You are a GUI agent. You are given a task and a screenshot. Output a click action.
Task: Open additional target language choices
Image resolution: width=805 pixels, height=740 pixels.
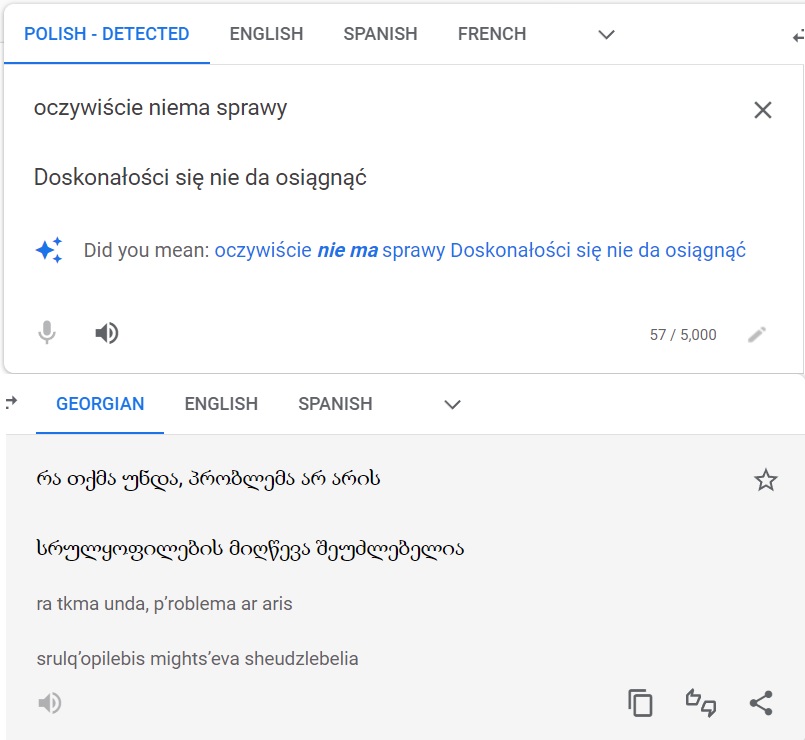pyautogui.click(x=451, y=405)
